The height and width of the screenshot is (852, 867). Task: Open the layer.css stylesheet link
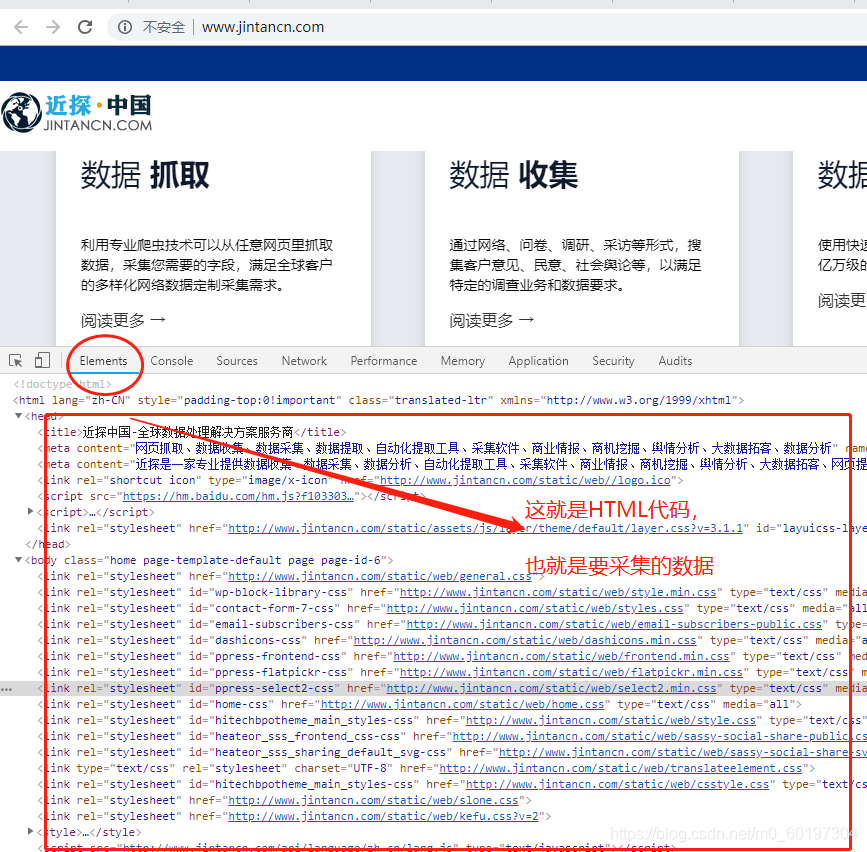coord(485,528)
